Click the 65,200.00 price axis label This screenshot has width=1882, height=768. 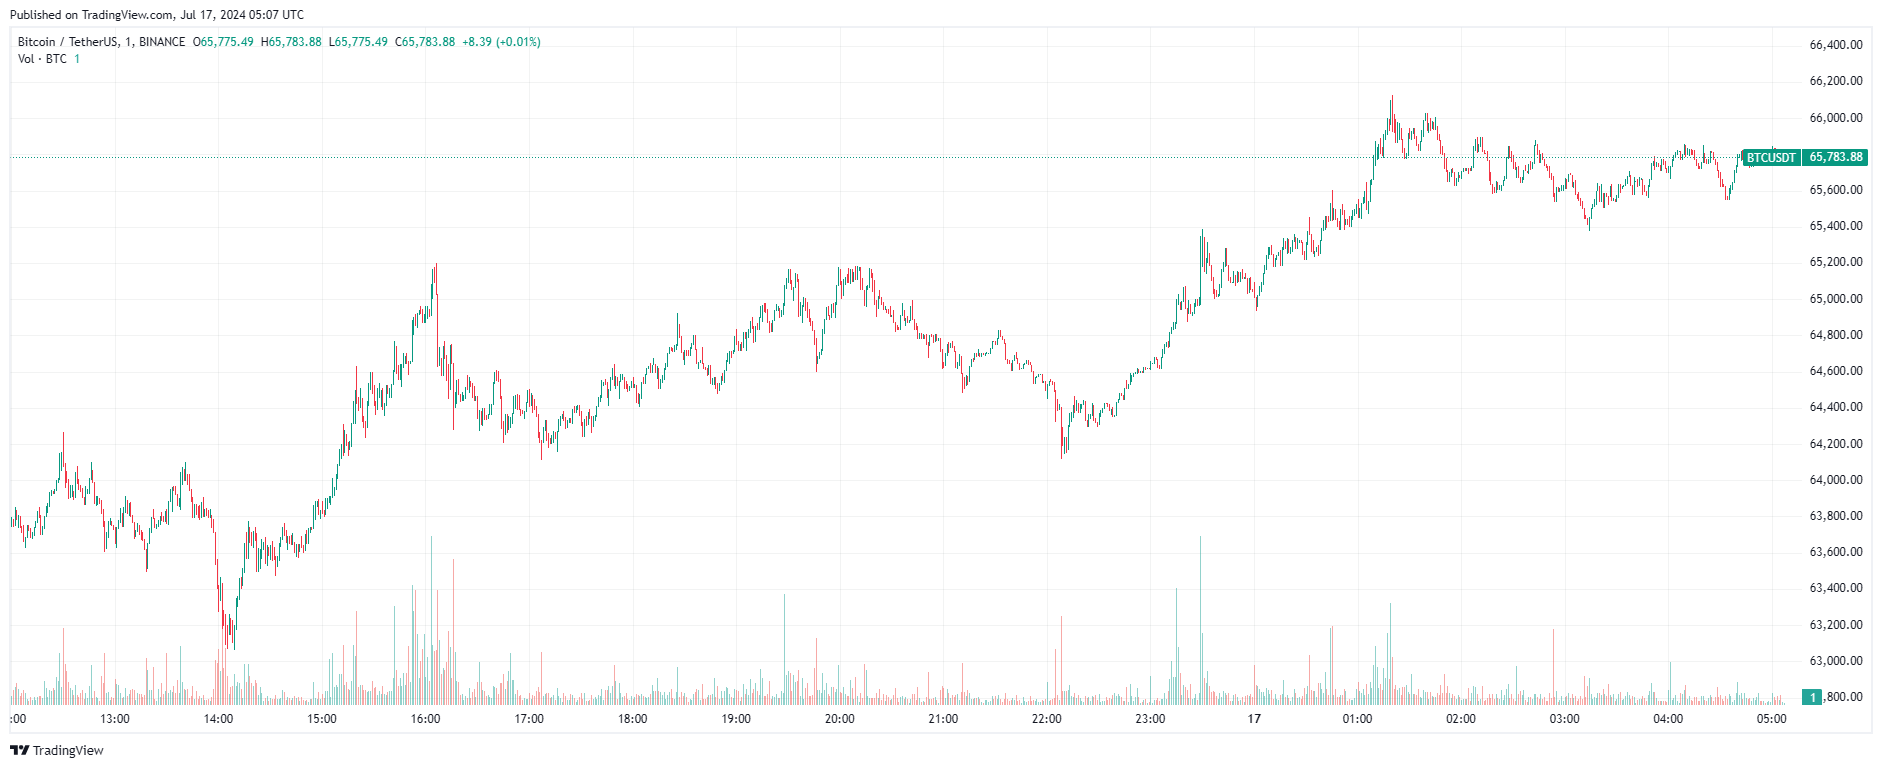pos(1836,262)
